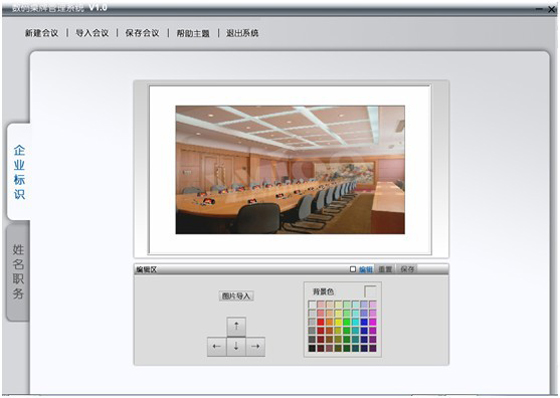Enable the 编辑 checkbox
This screenshot has width=560, height=398.
[353, 269]
